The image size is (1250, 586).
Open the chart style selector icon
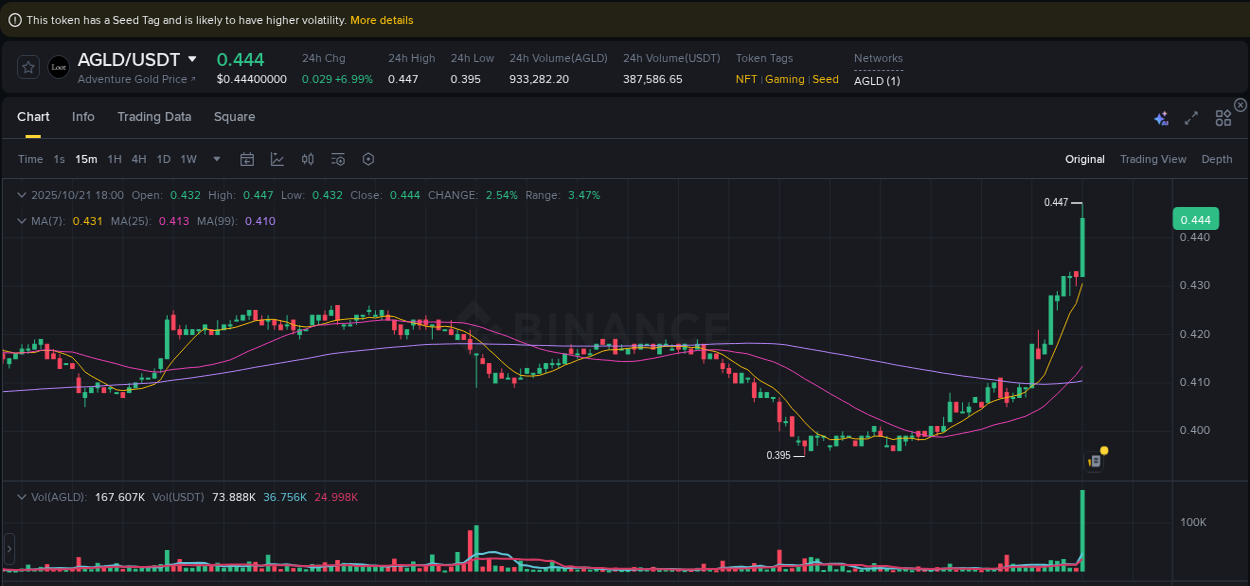click(277, 159)
